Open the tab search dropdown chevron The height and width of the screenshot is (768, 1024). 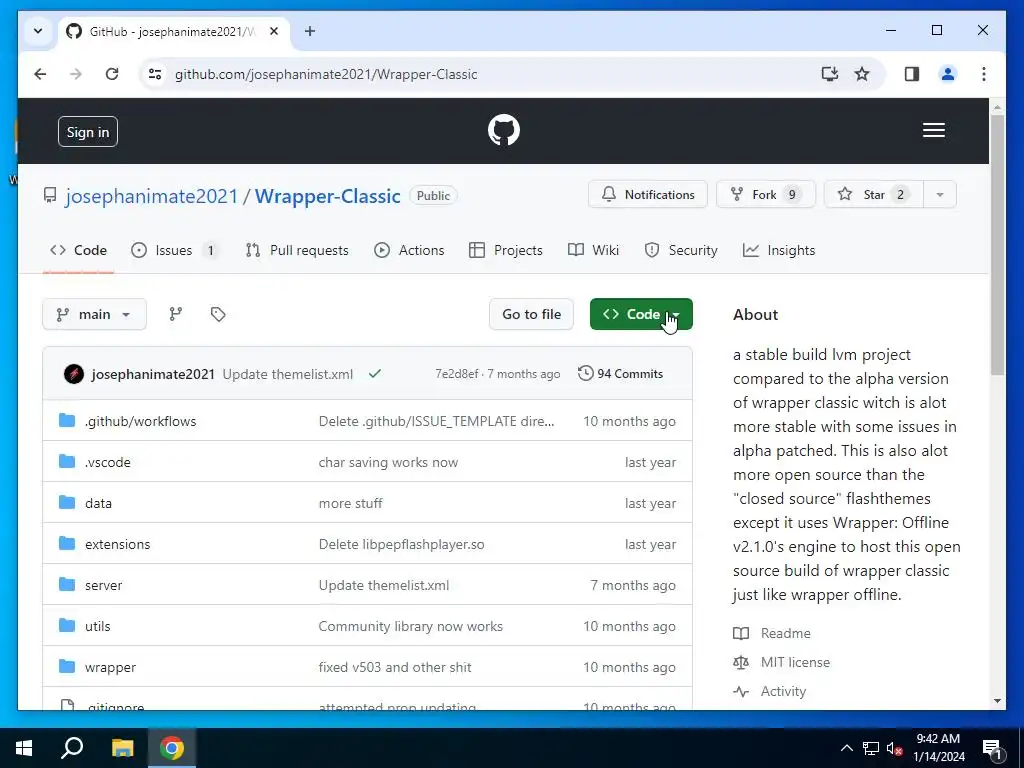(38, 31)
